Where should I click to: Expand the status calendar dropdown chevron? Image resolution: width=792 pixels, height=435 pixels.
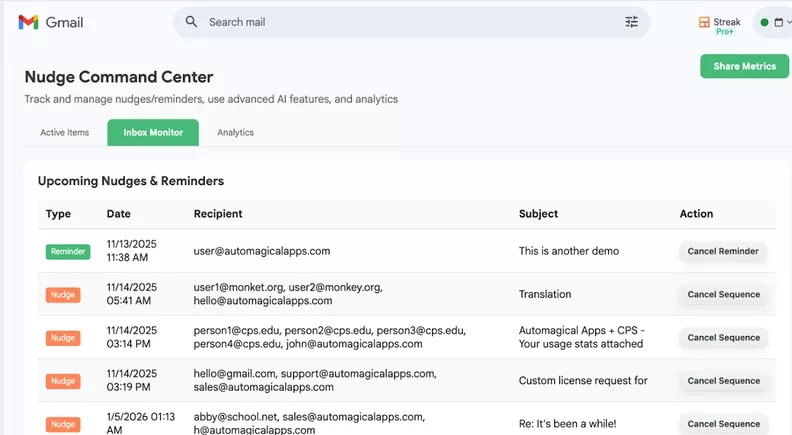(788, 22)
